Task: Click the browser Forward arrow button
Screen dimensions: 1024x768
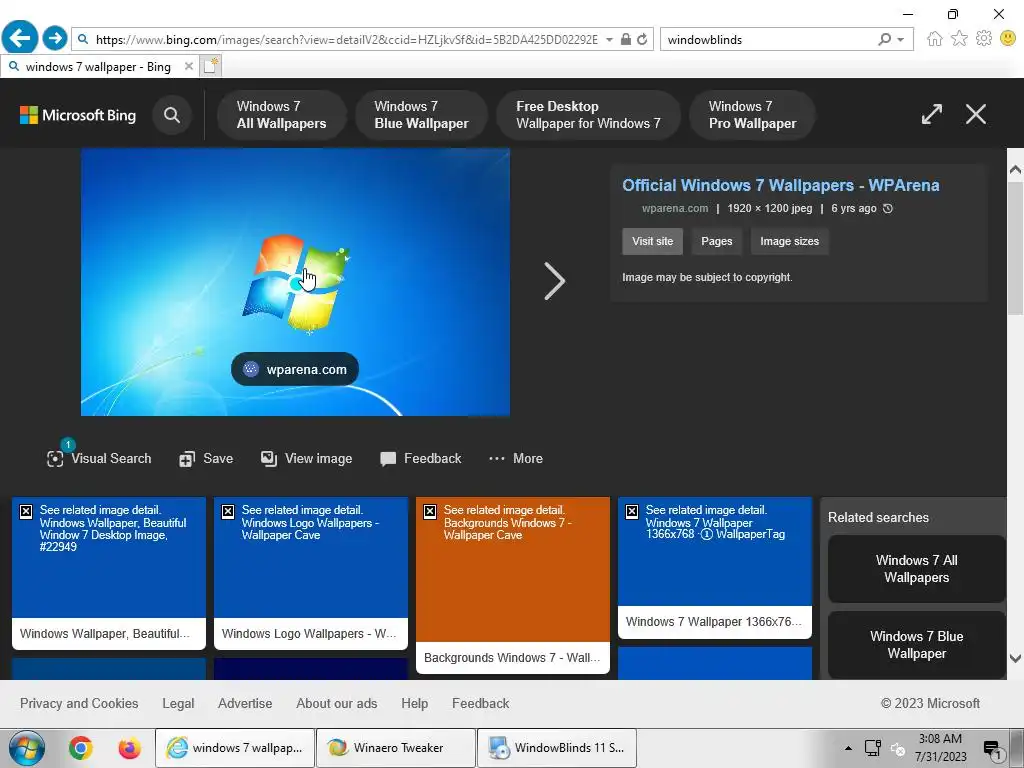Action: 55,38
